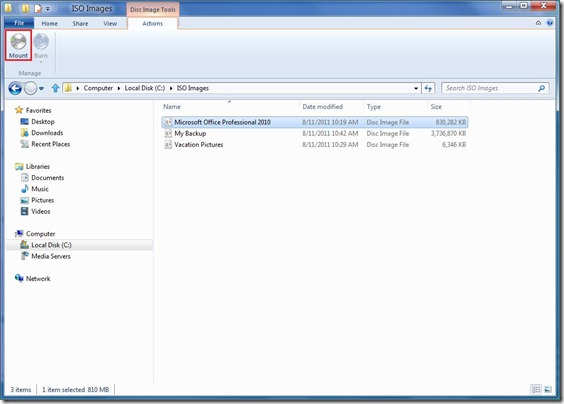Select Microsoft Office Professional 2010 image file
The image size is (564, 404).
[x=315, y=122]
